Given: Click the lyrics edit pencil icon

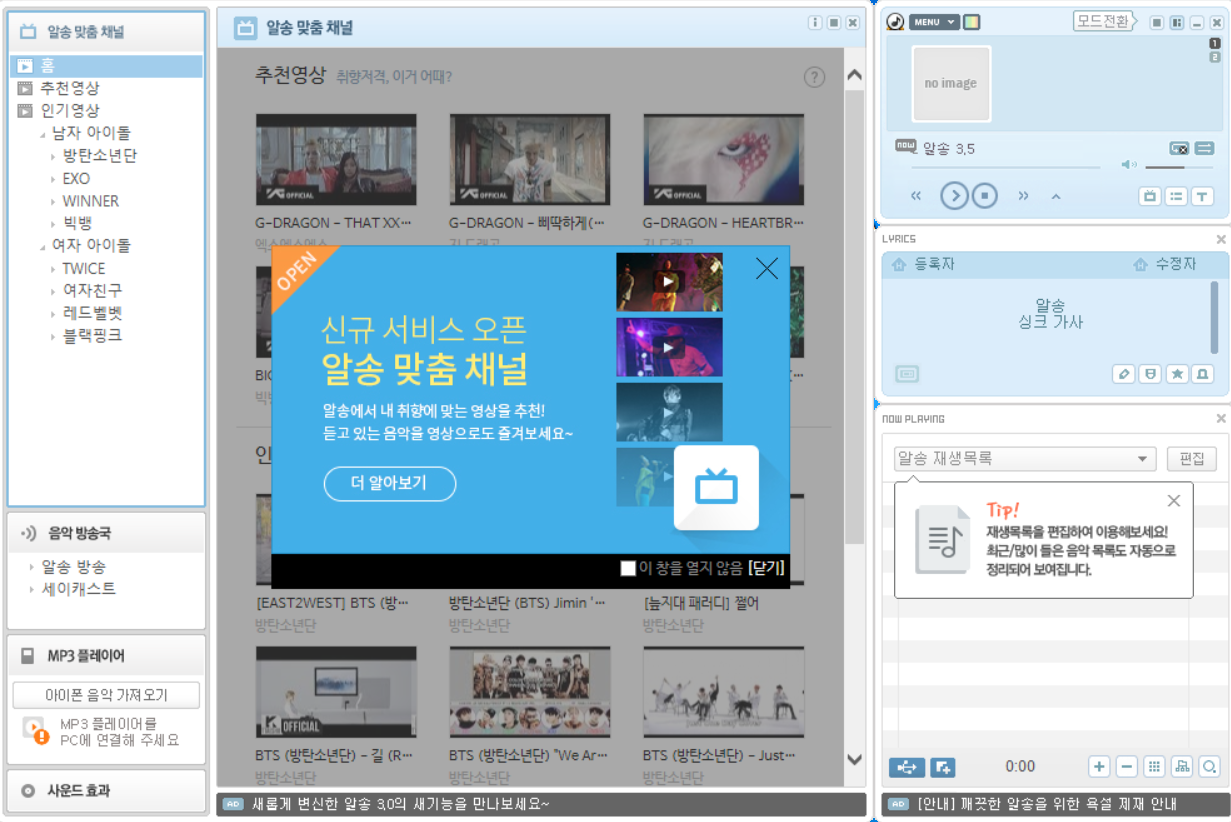Looking at the screenshot, I should (1124, 373).
